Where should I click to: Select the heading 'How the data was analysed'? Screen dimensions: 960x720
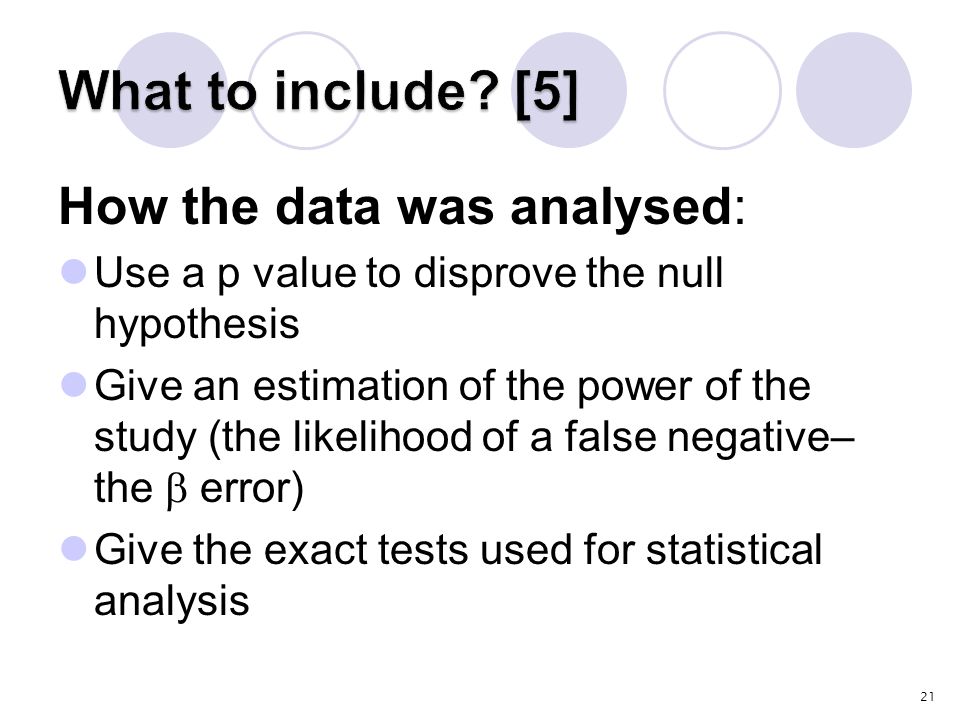(395, 207)
